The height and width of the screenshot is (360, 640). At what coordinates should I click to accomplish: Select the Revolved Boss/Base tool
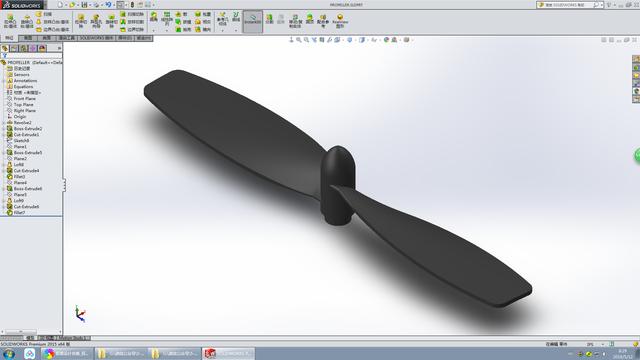tap(27, 21)
